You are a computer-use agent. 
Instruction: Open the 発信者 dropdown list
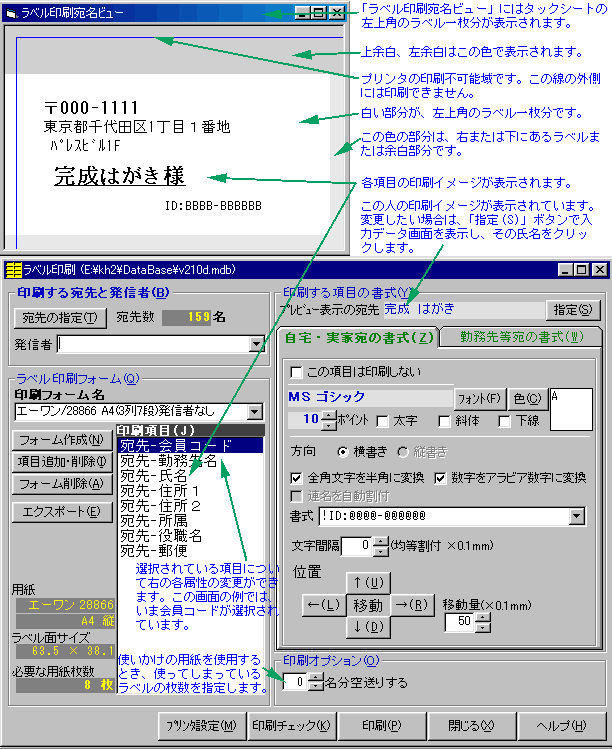point(256,345)
